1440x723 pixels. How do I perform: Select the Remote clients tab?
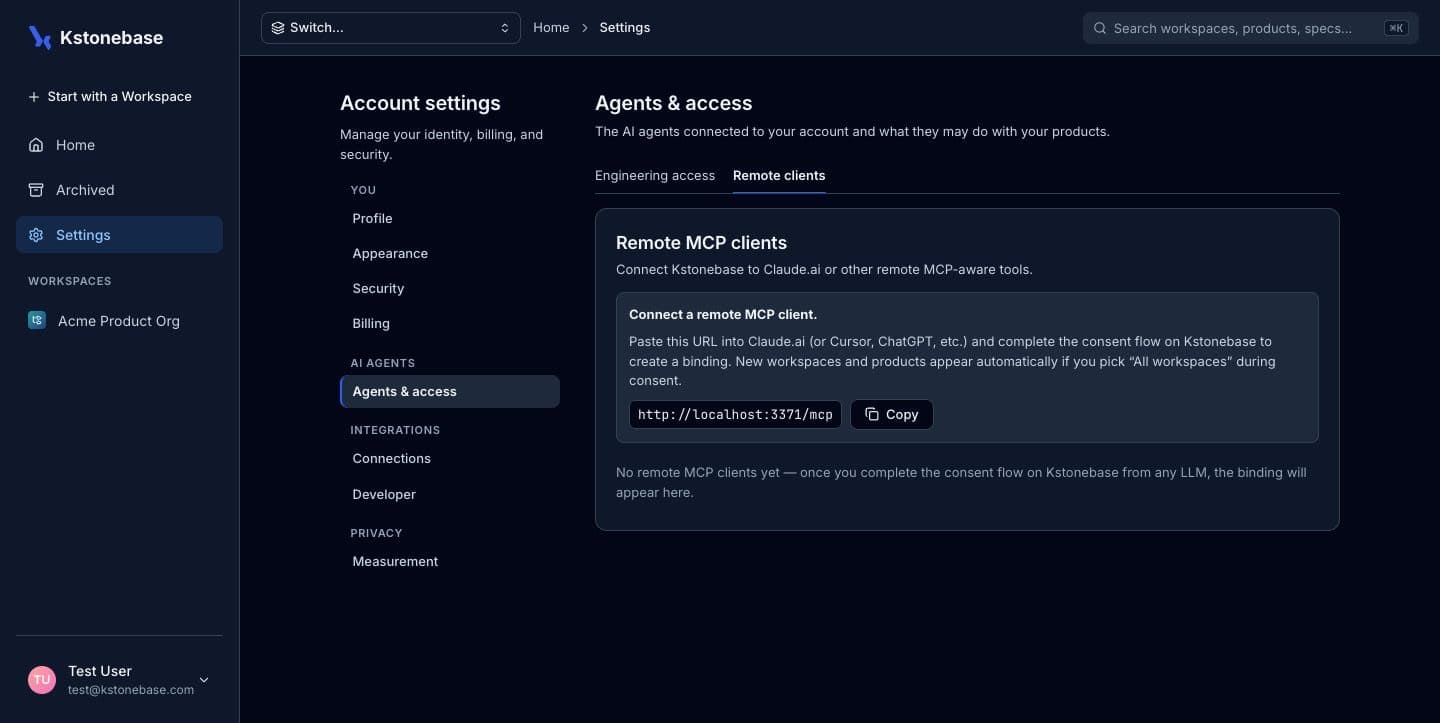[779, 175]
